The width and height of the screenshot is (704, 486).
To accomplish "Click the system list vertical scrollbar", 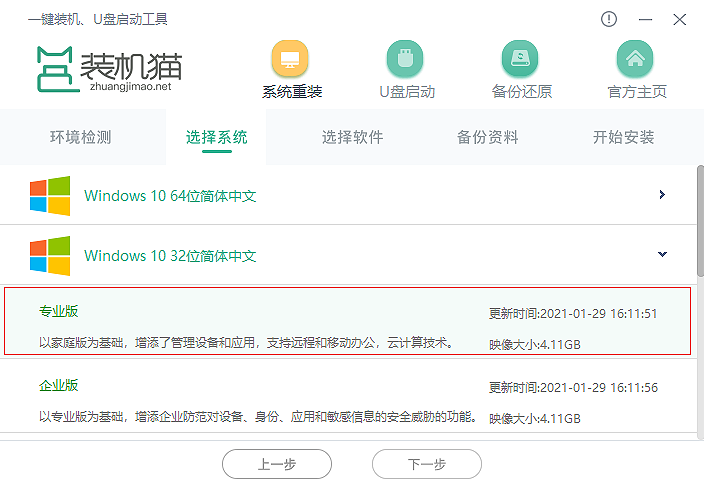I will (x=699, y=230).
